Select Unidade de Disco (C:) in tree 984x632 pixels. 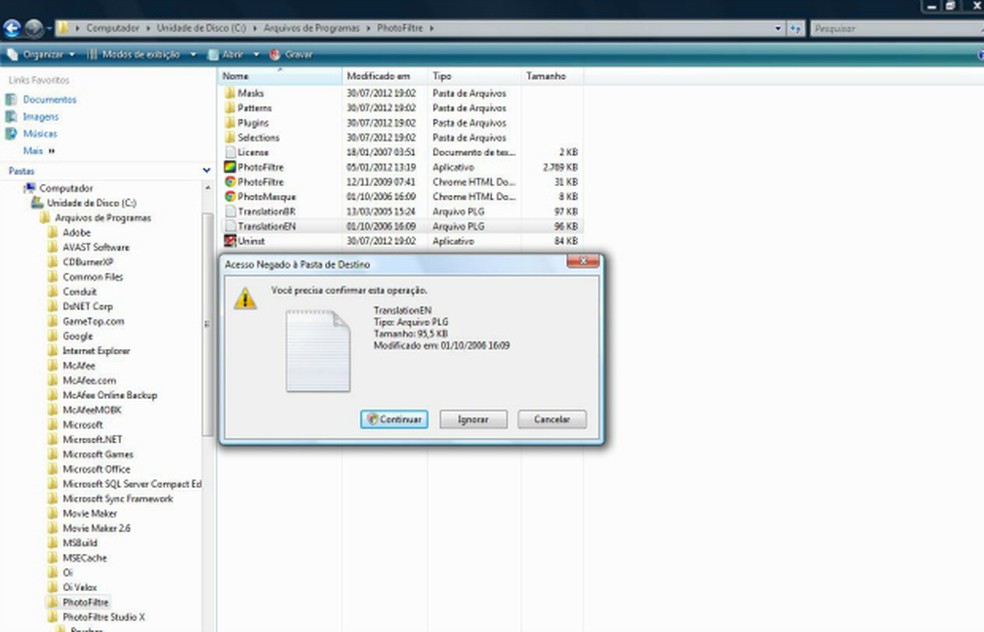coord(92,203)
